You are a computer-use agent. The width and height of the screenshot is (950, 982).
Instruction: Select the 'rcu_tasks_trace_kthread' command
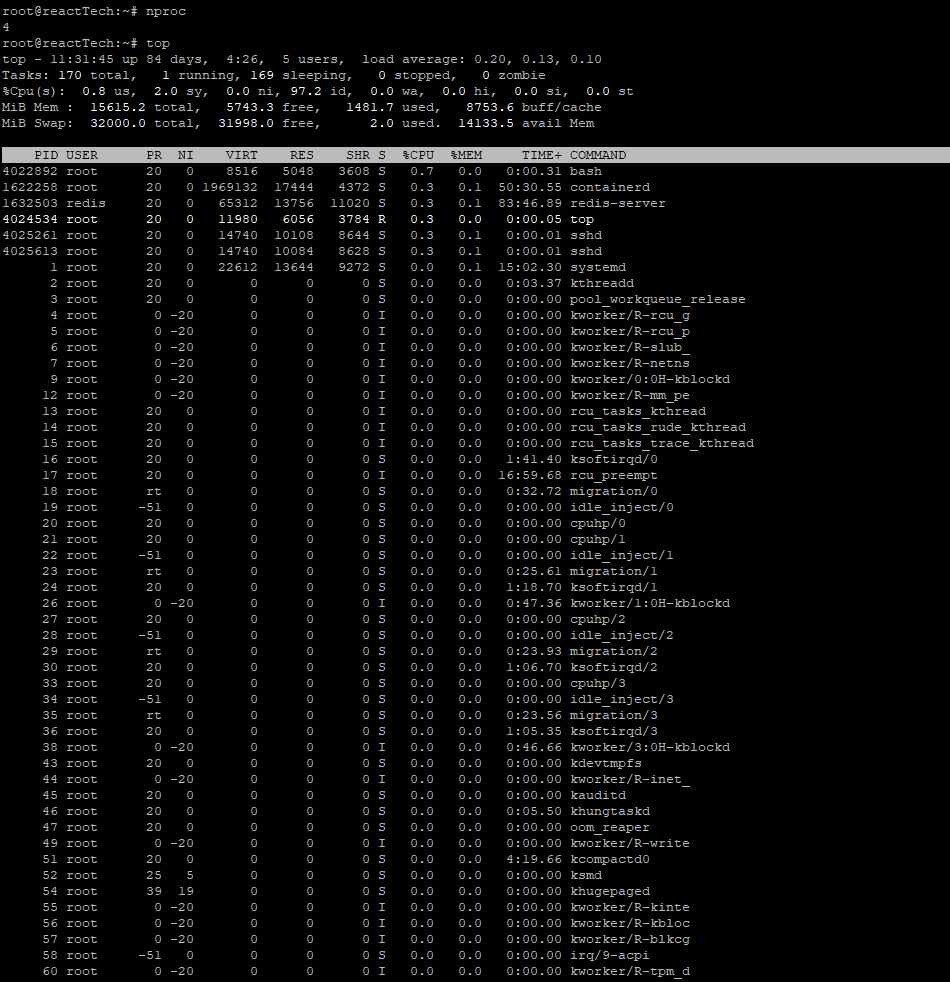pyautogui.click(x=662, y=443)
